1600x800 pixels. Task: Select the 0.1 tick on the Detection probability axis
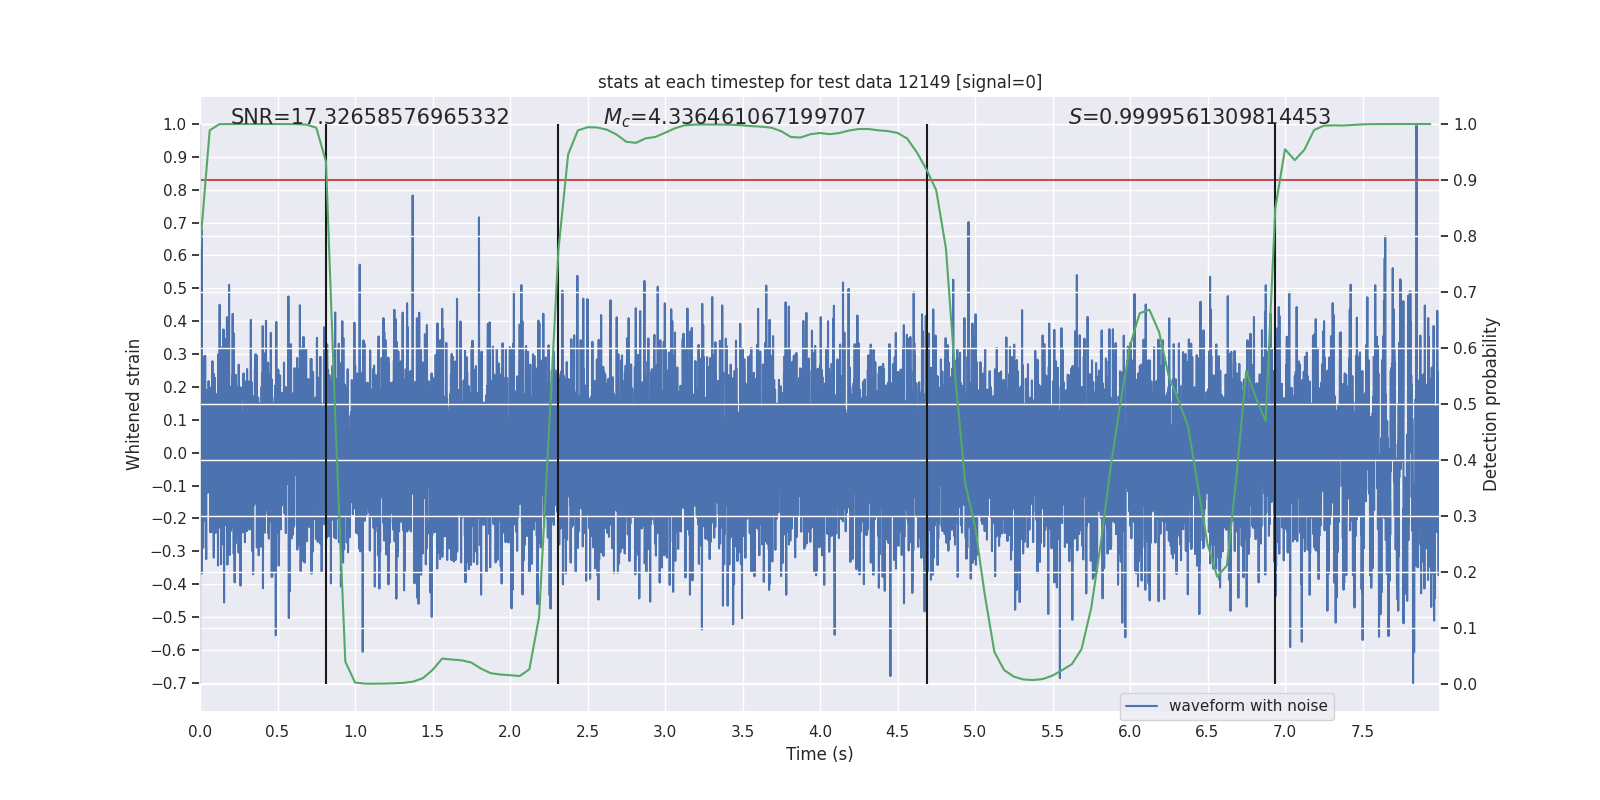pos(1465,628)
